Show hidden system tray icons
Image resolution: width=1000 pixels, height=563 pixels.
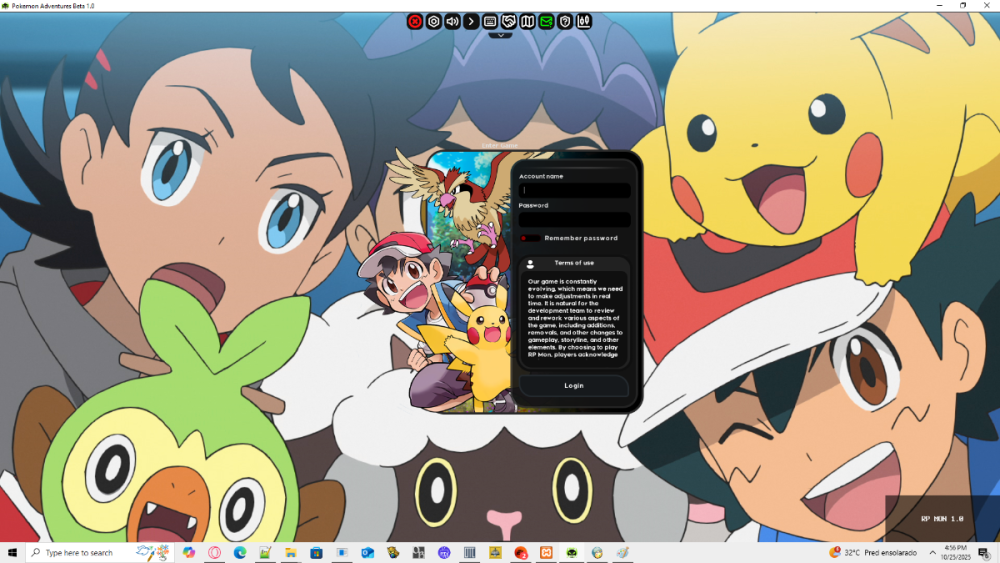click(x=932, y=552)
